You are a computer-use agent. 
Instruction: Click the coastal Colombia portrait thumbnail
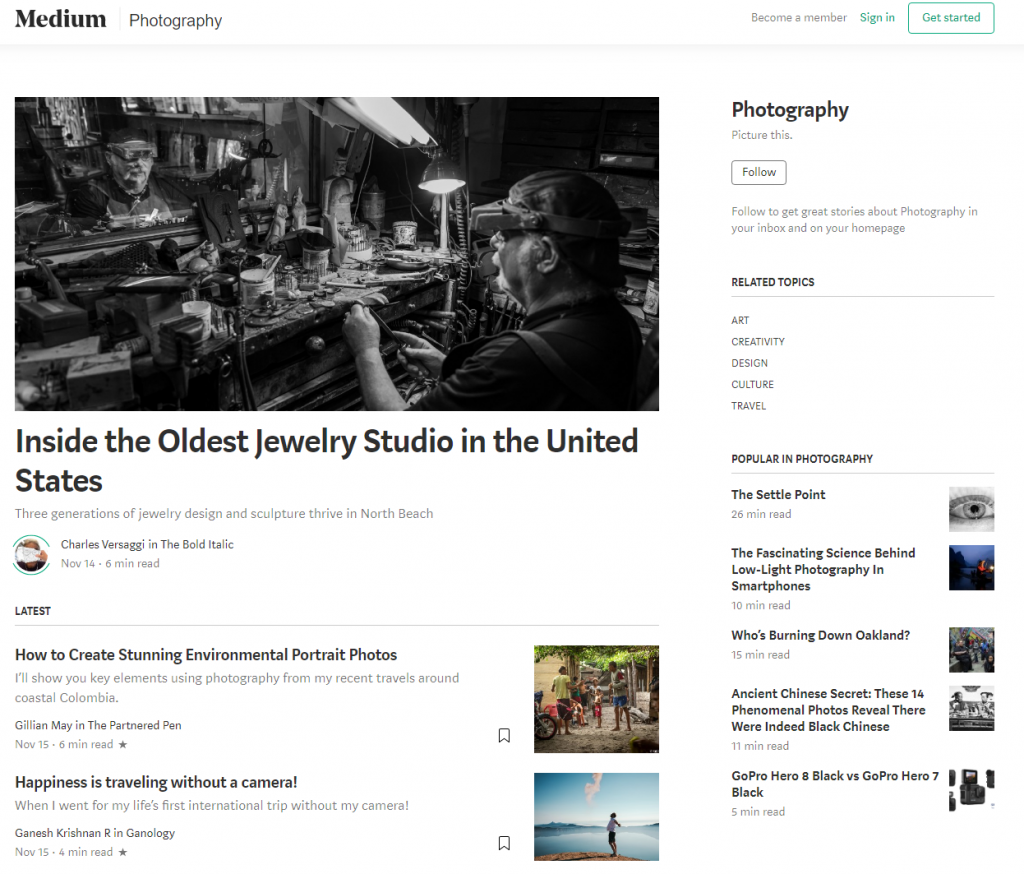[x=596, y=699]
